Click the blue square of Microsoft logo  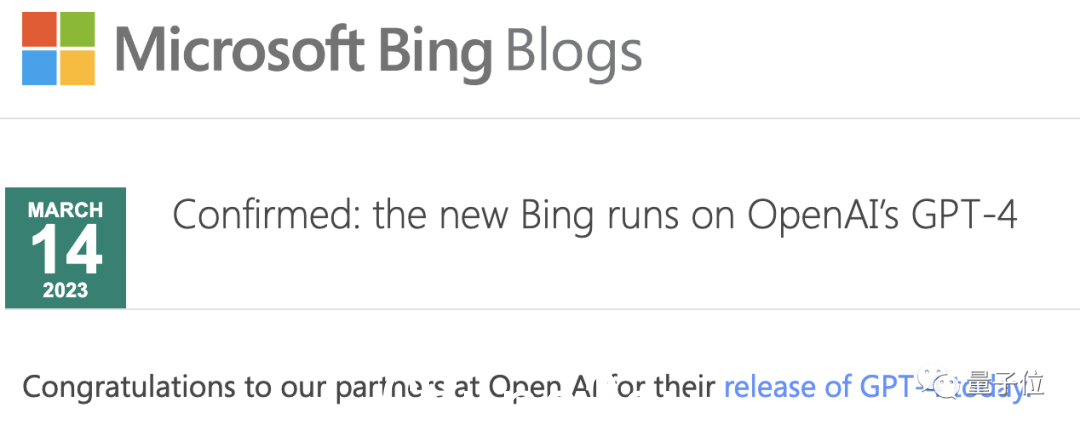pos(39,67)
